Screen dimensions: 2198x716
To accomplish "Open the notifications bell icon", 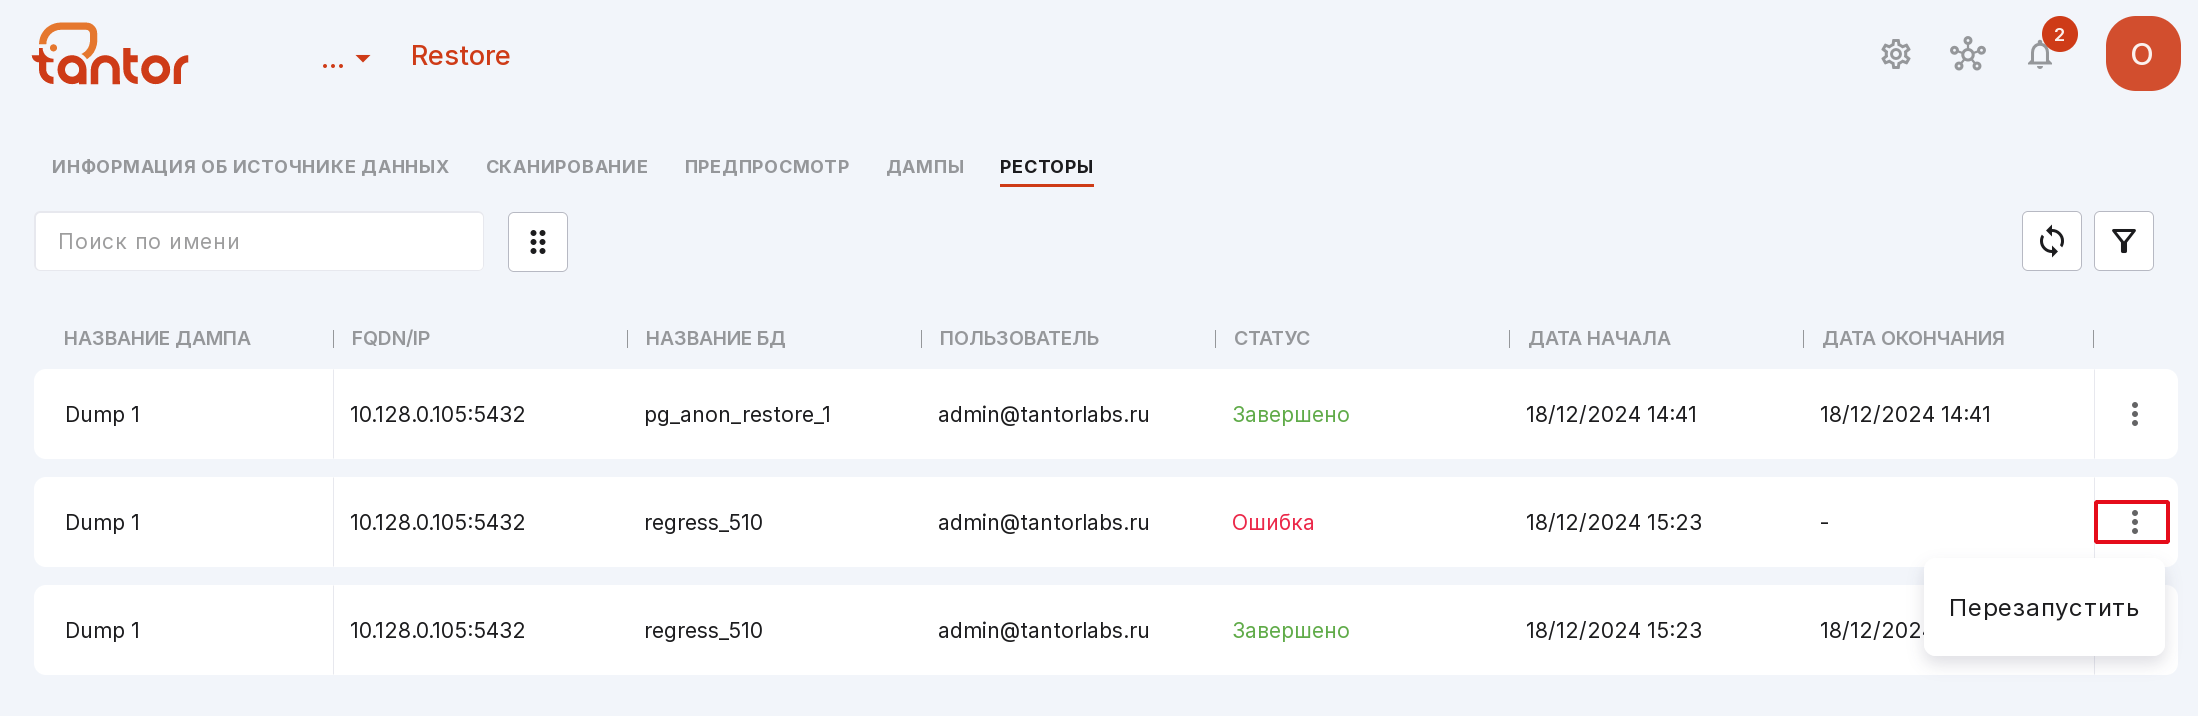I will [2040, 54].
